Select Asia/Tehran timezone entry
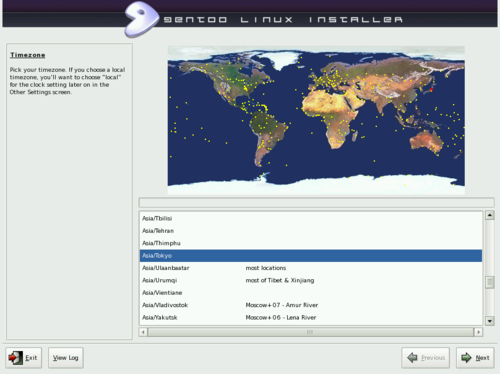 click(x=311, y=231)
